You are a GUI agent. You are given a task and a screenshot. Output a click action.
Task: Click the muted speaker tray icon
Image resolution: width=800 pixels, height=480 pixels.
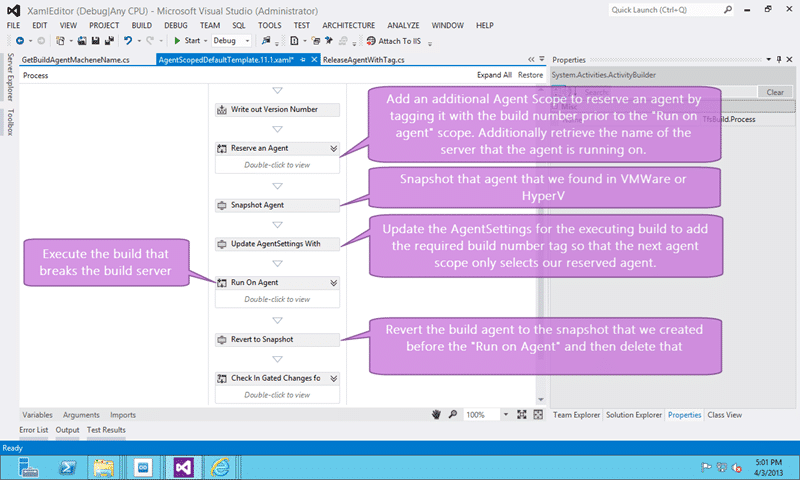tap(736, 467)
